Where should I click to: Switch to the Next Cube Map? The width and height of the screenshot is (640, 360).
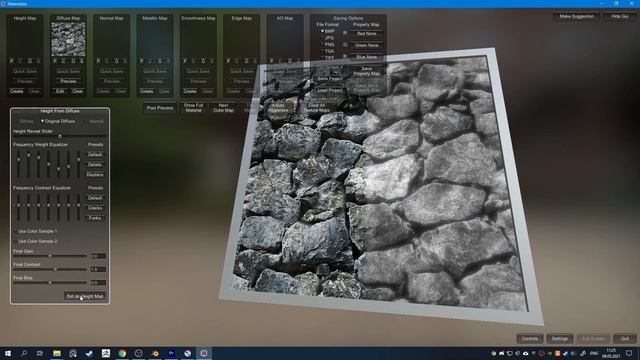tap(224, 108)
